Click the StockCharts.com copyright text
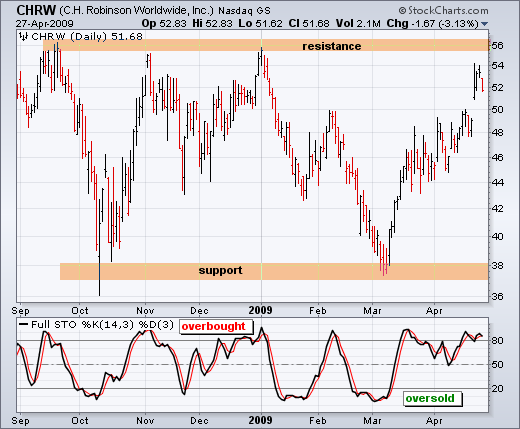The width and height of the screenshot is (520, 429). coord(444,11)
